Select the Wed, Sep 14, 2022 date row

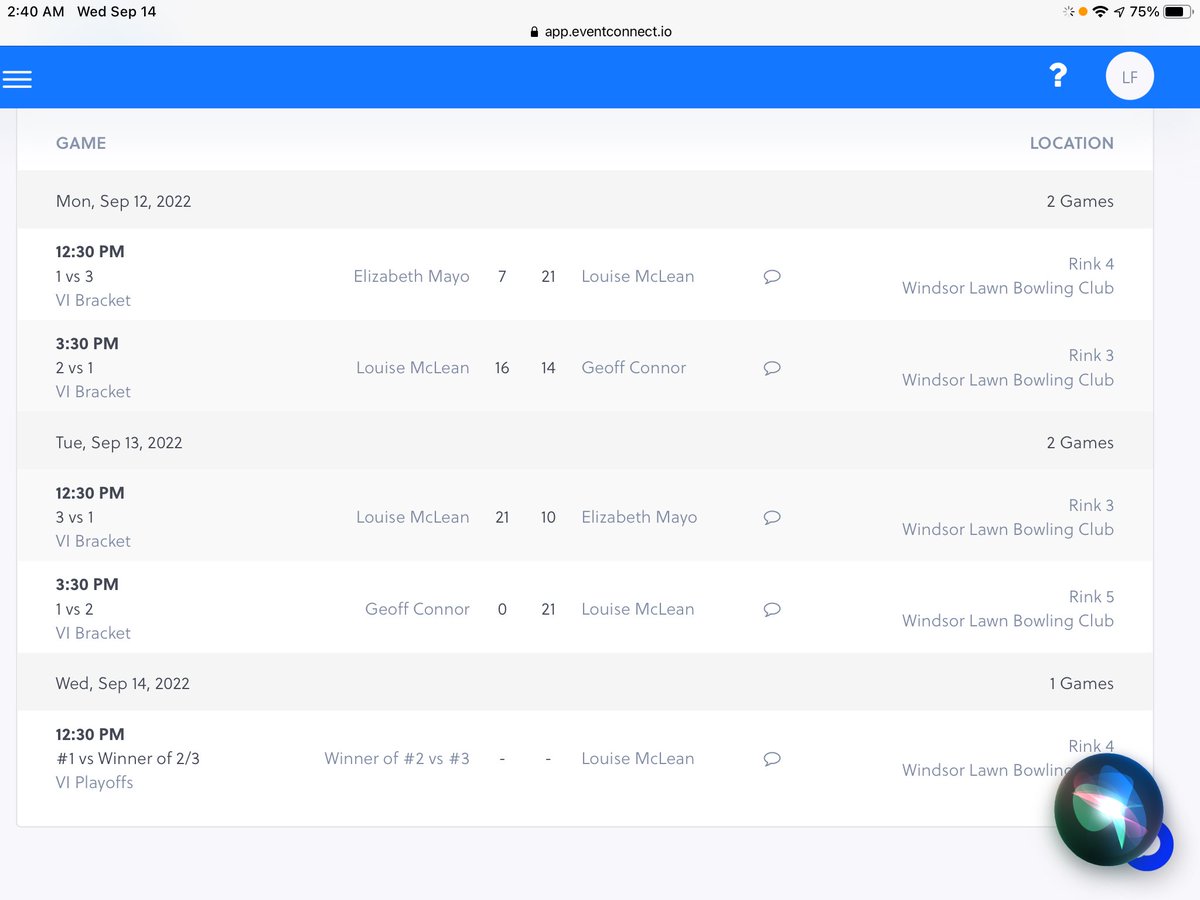(x=585, y=683)
